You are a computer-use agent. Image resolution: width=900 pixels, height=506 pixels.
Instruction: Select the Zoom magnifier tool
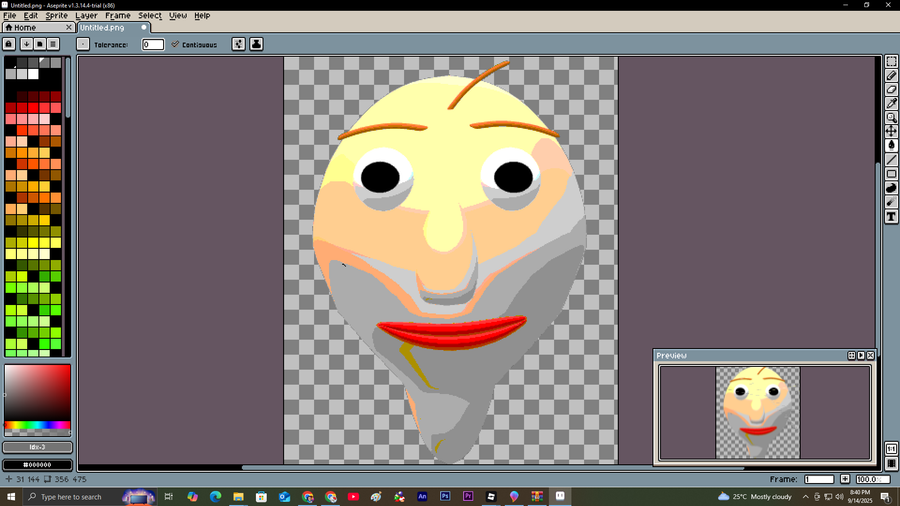[891, 118]
